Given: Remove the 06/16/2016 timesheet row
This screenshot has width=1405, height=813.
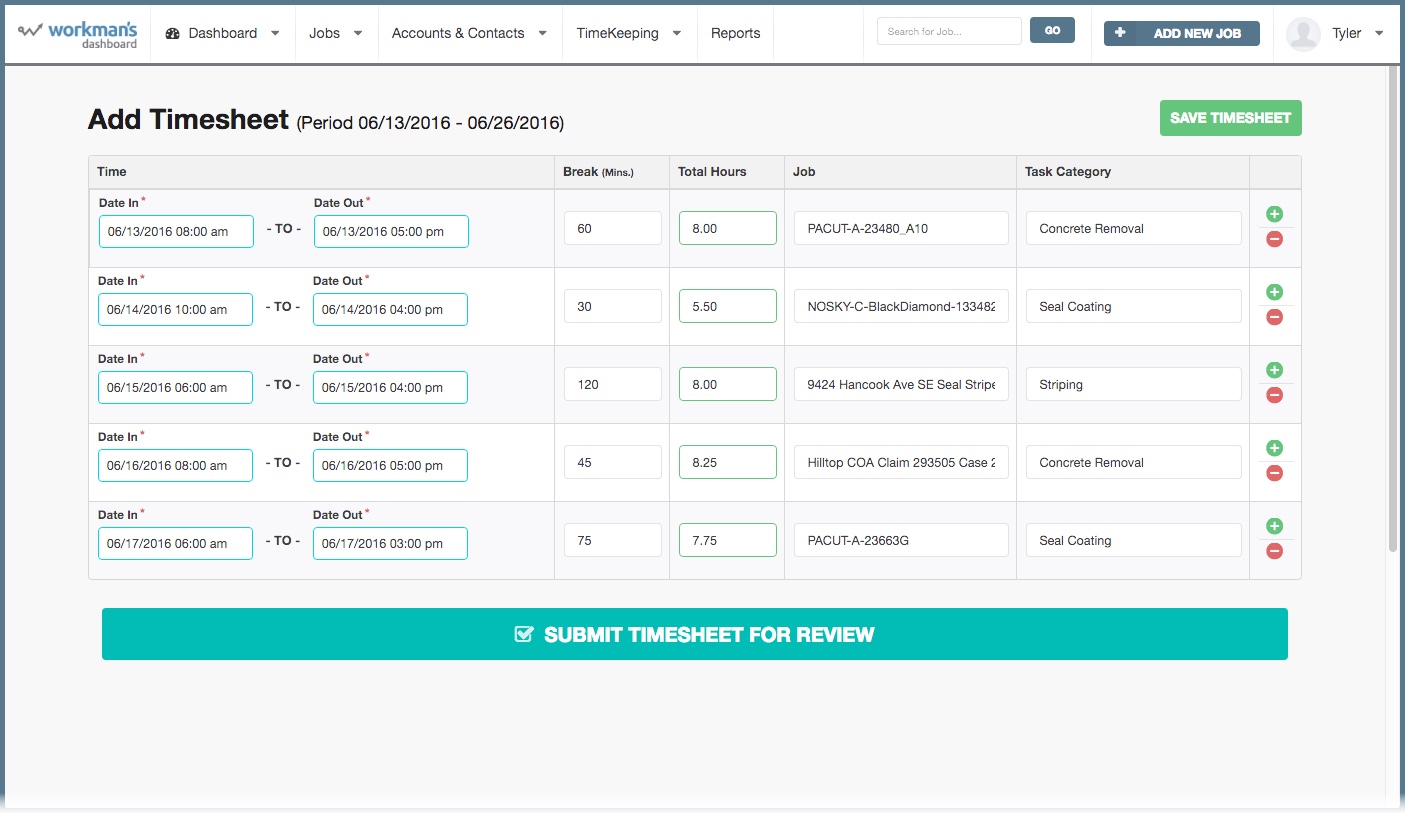Looking at the screenshot, I should (x=1274, y=473).
